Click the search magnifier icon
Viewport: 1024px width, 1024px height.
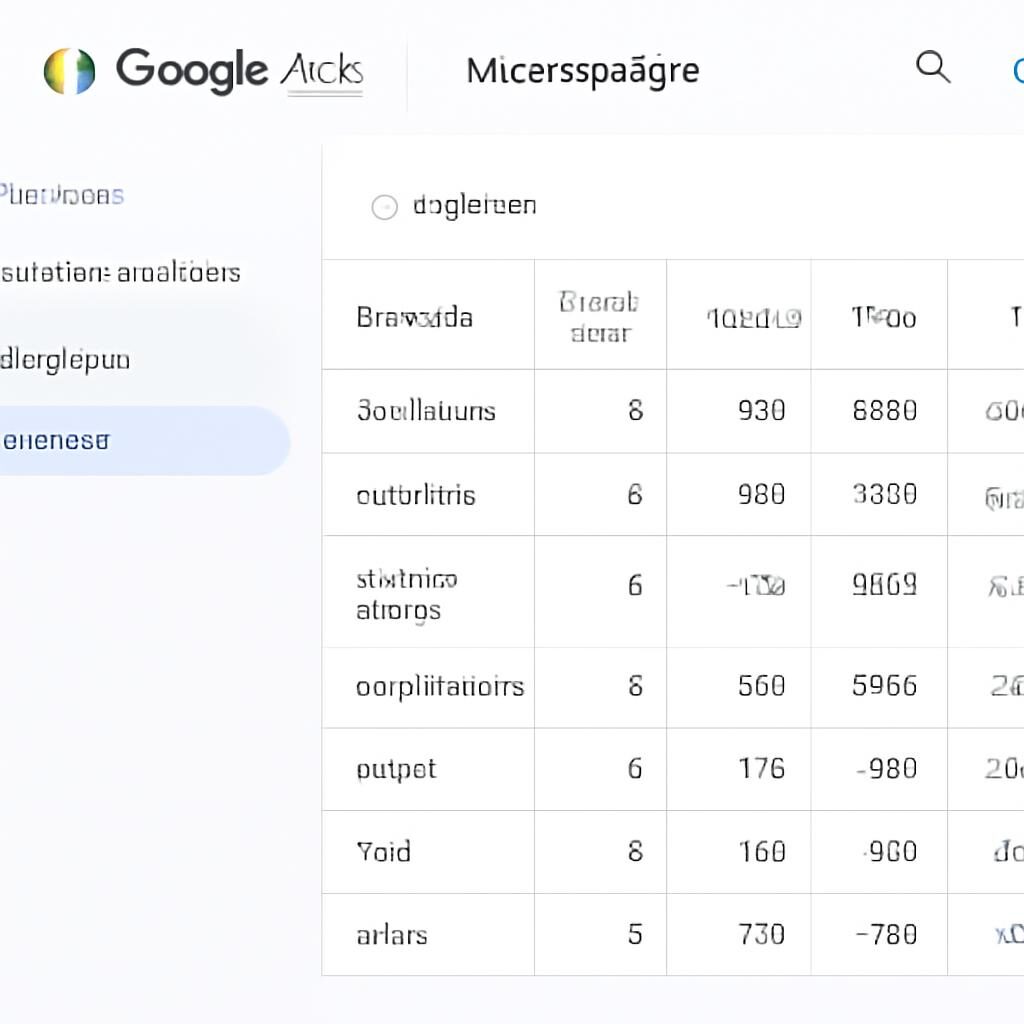click(933, 67)
